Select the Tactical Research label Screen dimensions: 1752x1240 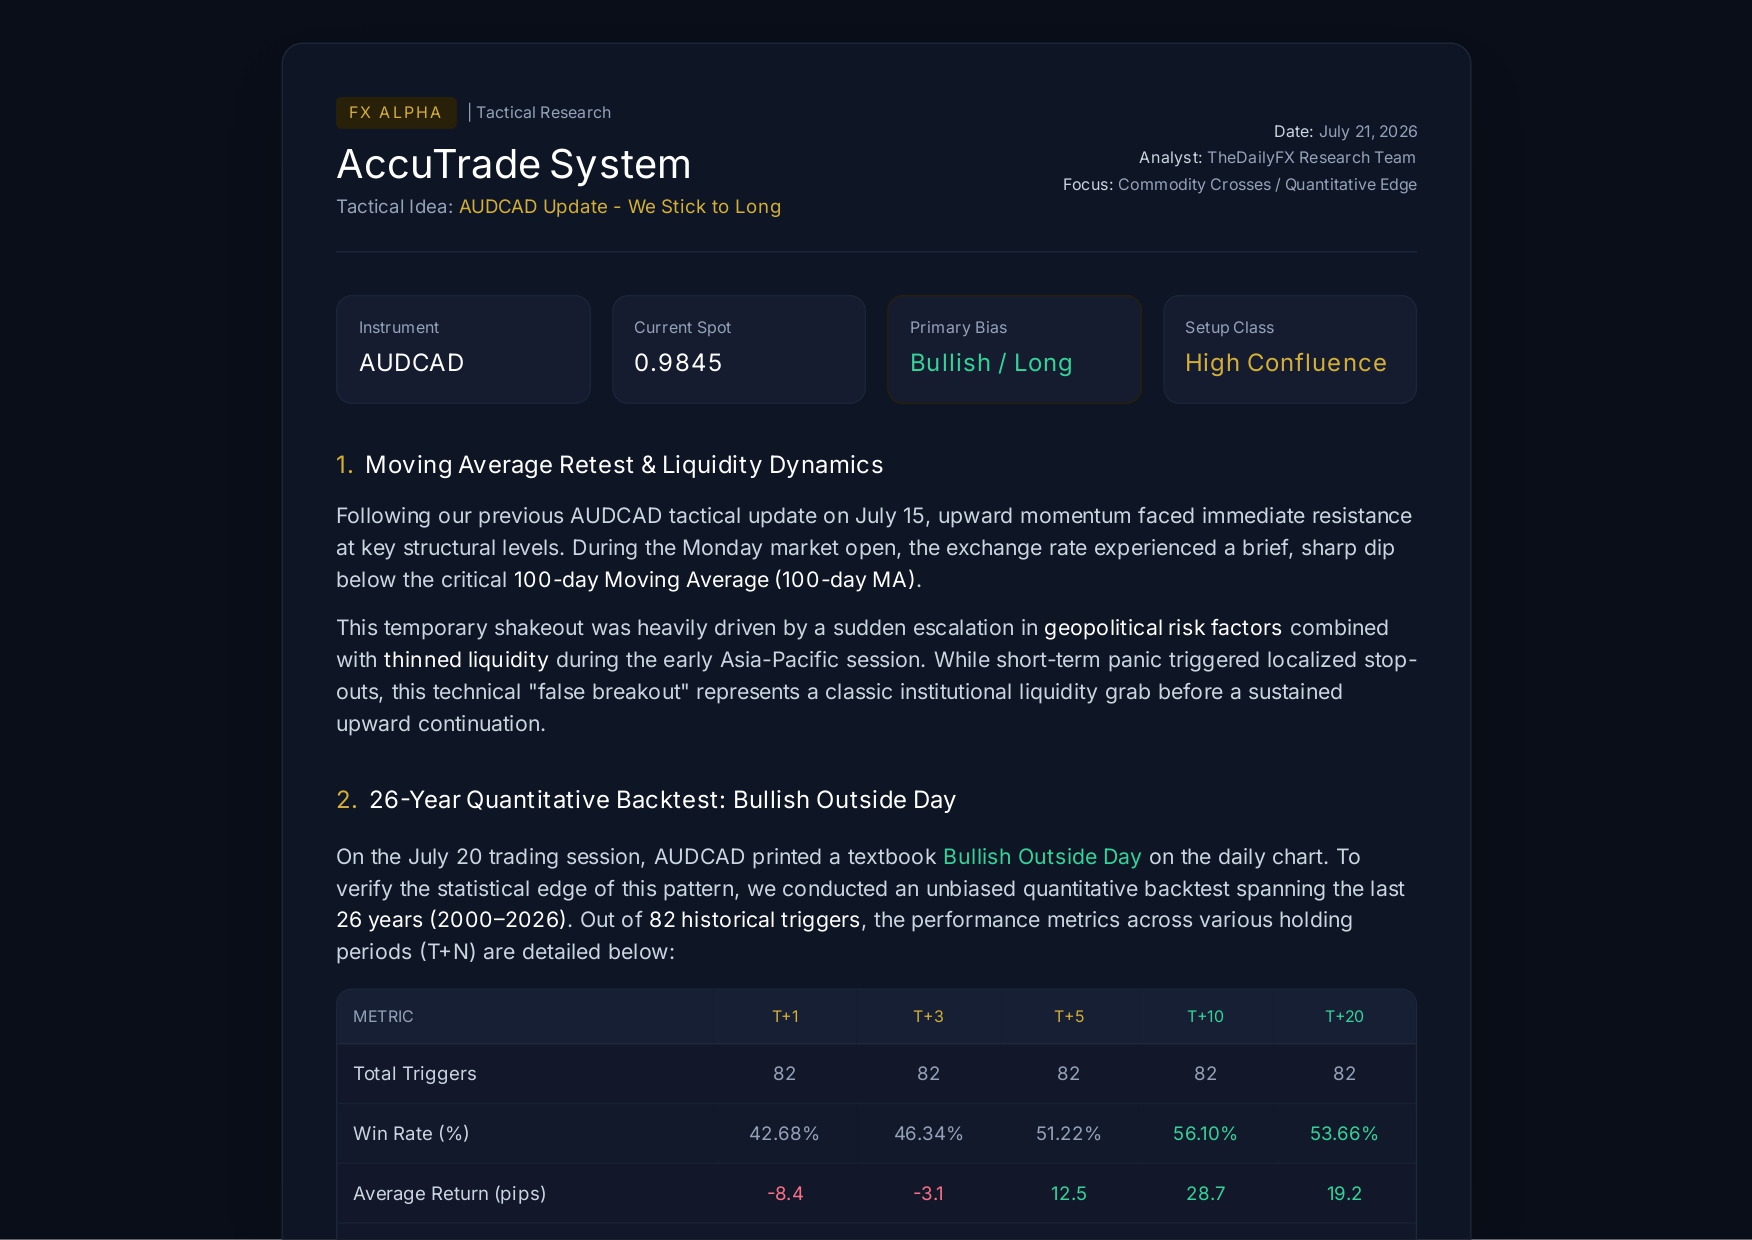[543, 113]
